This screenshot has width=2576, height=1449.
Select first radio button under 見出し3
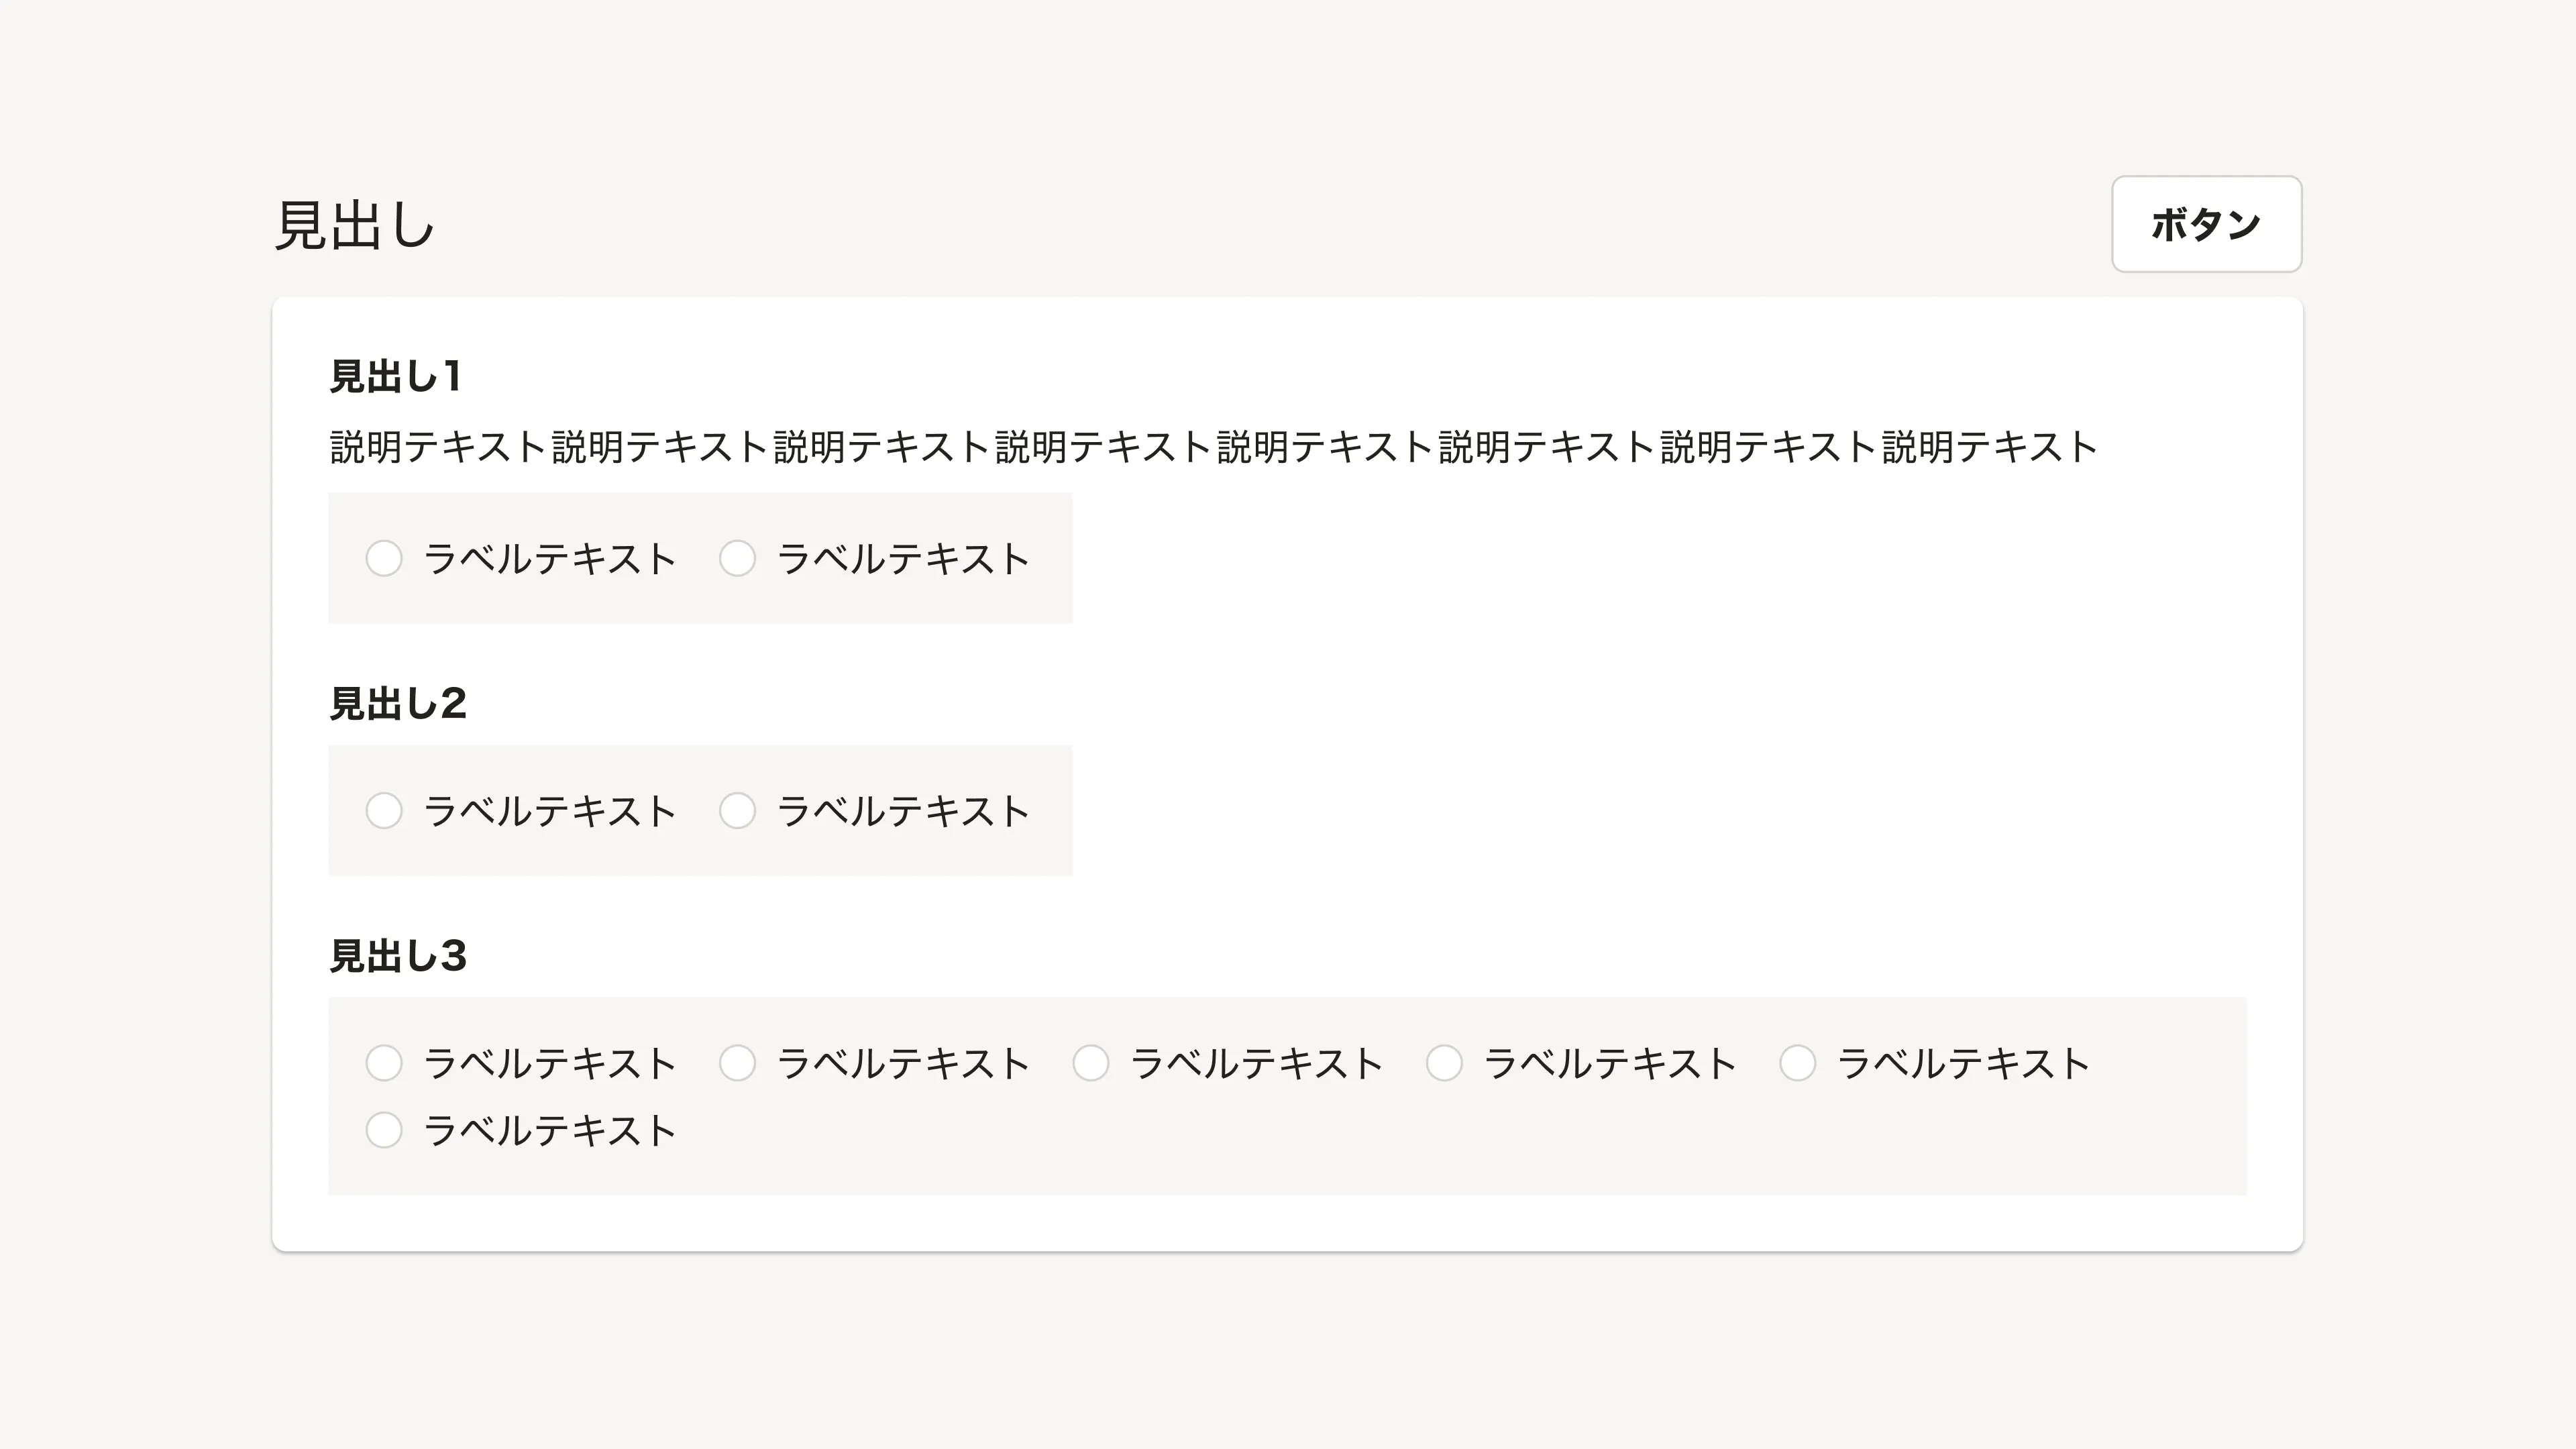tap(384, 1063)
